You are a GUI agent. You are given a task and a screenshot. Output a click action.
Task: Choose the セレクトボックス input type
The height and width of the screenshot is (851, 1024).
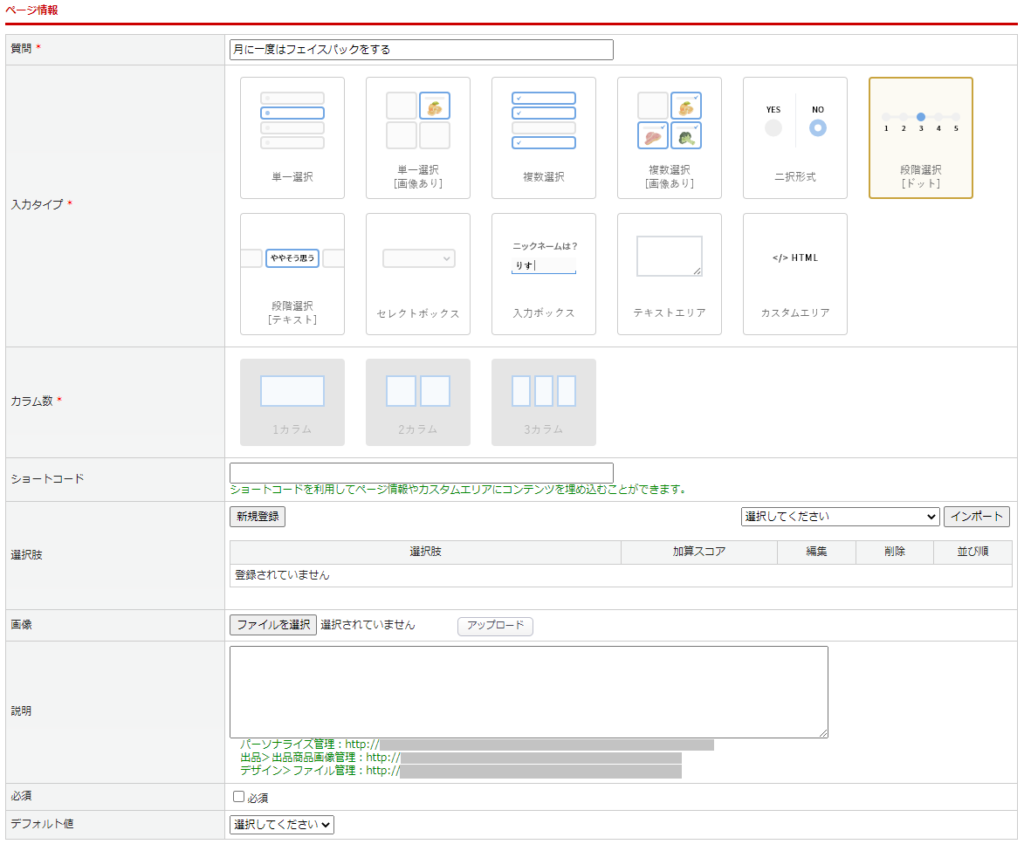tap(418, 274)
